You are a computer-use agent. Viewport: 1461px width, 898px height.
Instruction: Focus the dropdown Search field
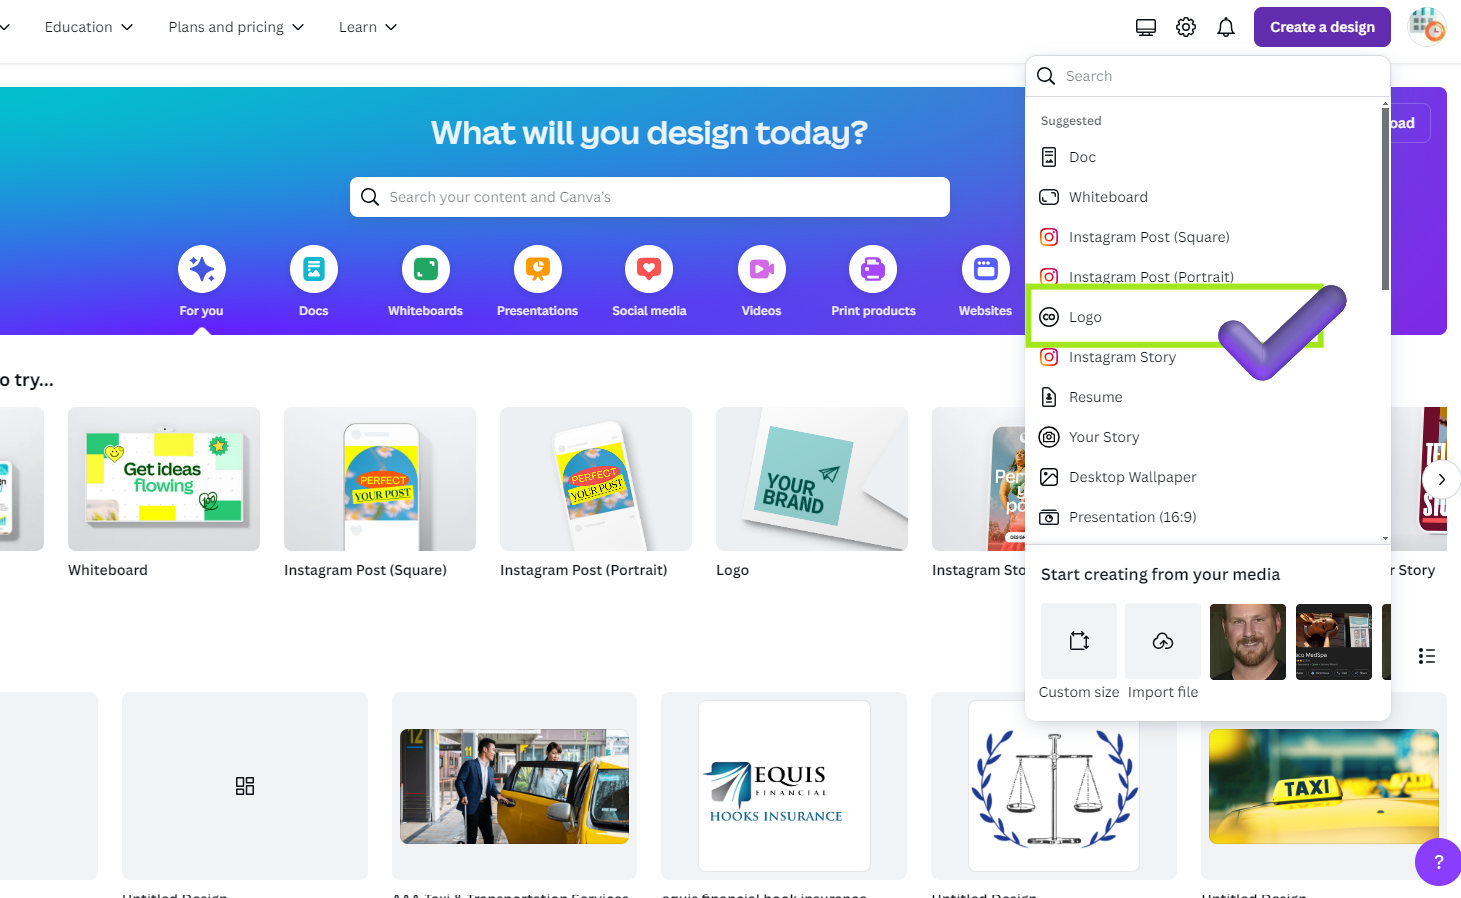(x=1208, y=76)
